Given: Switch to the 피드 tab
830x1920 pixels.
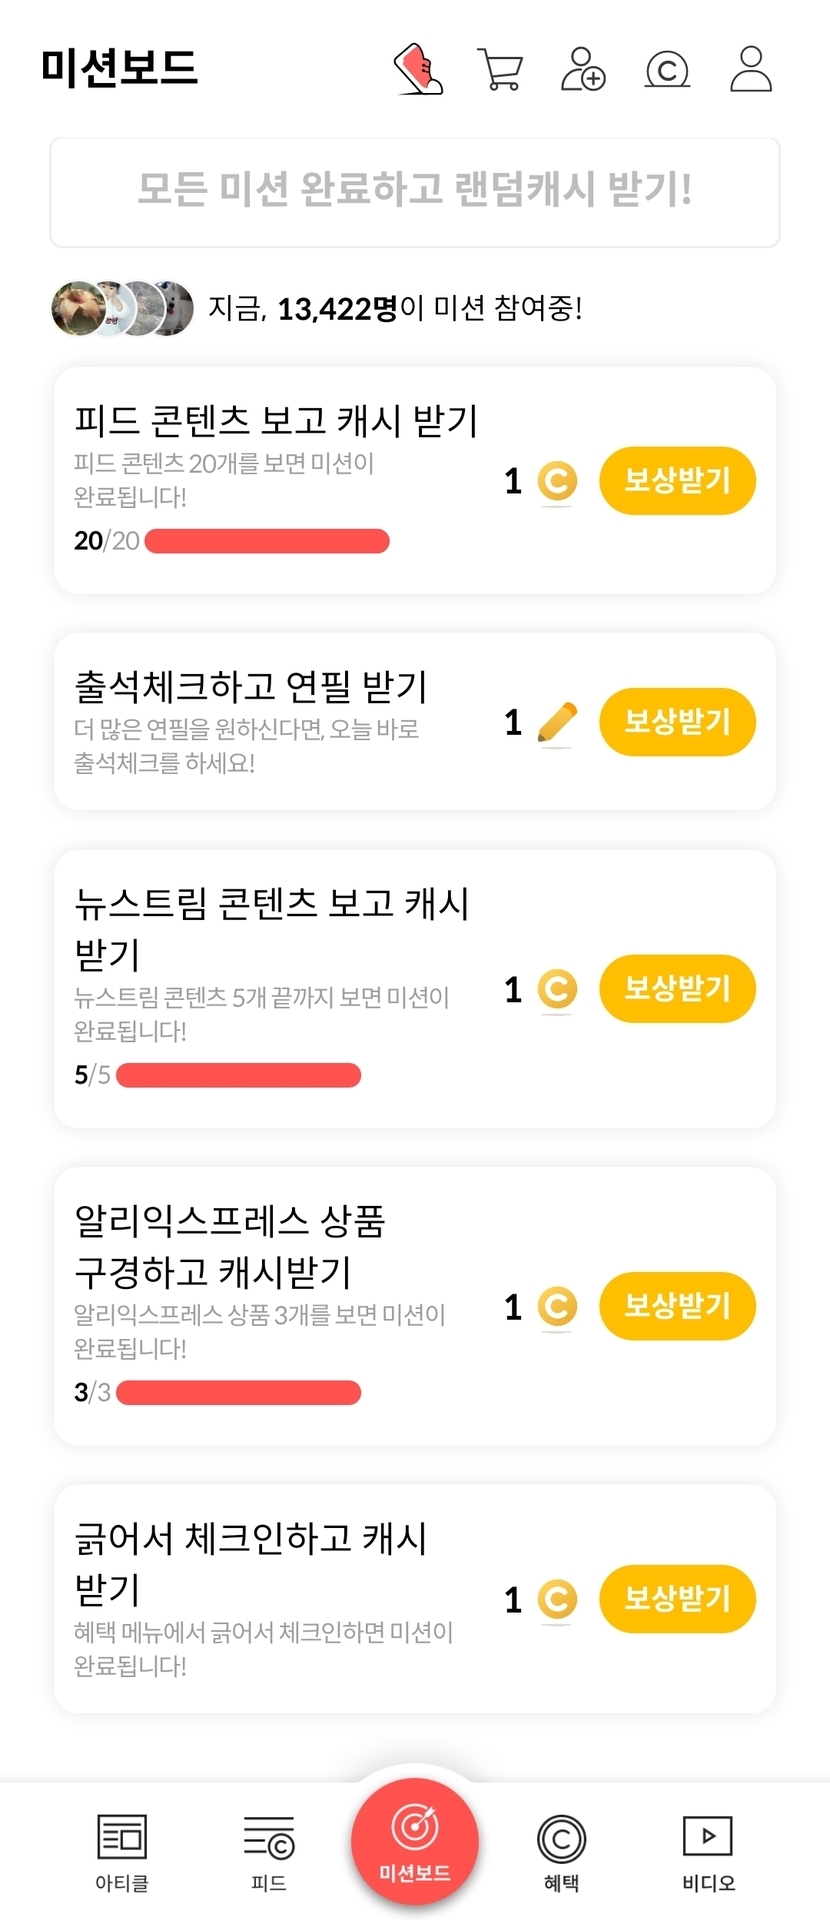Looking at the screenshot, I should tap(268, 1853).
